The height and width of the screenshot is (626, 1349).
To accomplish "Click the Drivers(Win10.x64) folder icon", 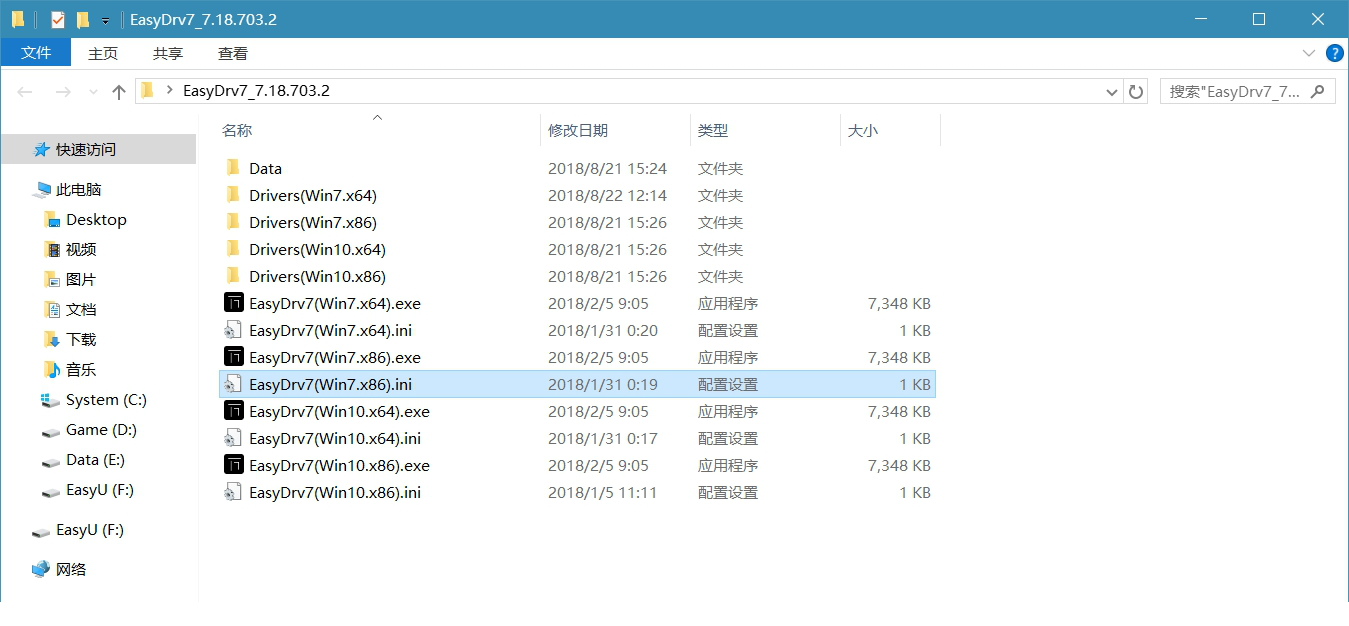I will pos(233,249).
